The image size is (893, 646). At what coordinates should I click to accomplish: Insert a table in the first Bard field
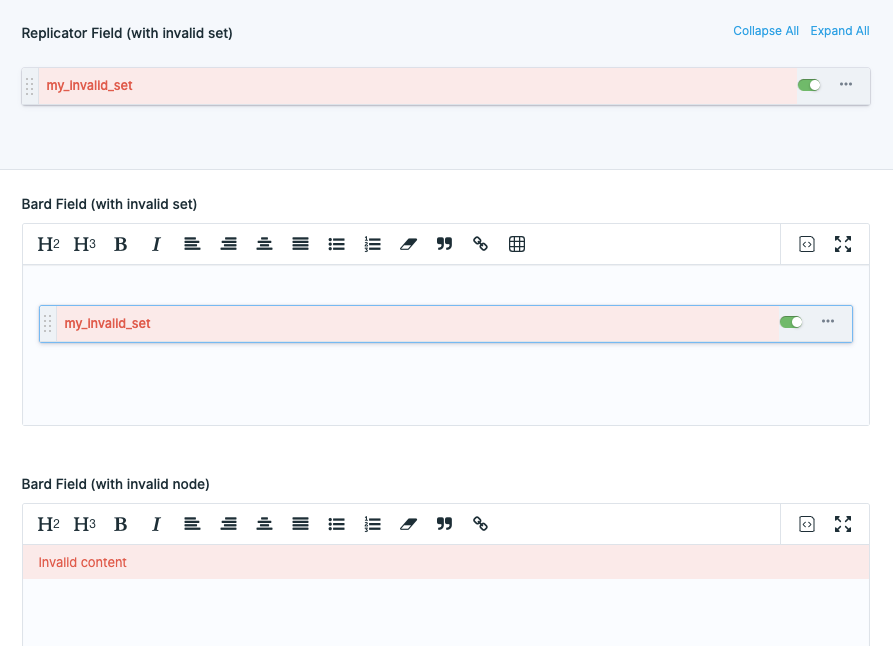click(x=517, y=244)
